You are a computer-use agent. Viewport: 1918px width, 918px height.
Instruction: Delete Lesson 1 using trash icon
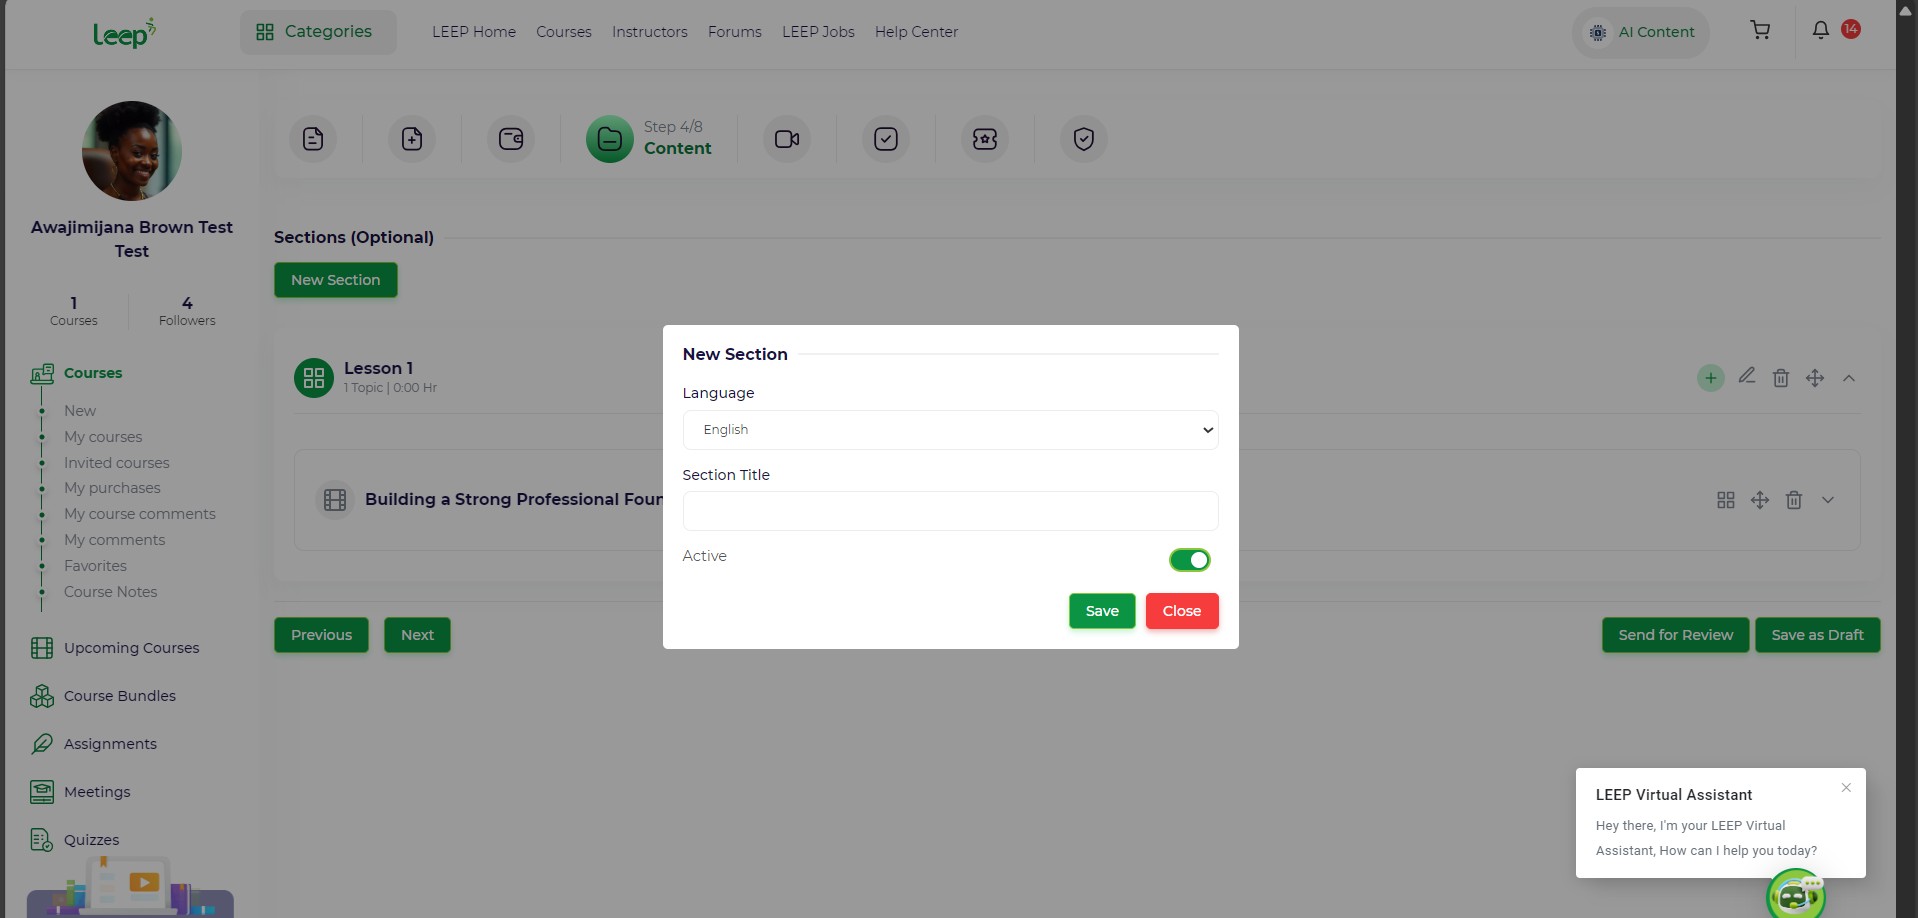point(1780,378)
